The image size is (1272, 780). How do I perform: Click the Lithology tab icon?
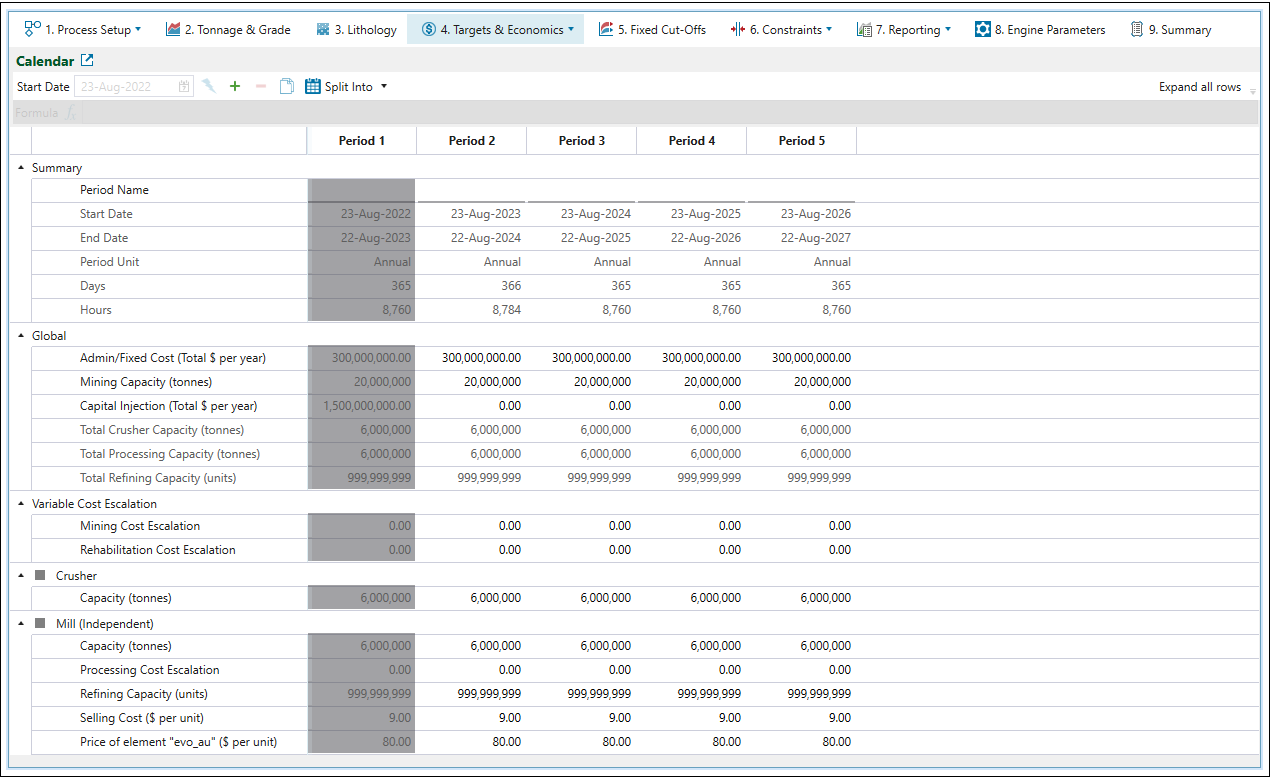click(323, 30)
